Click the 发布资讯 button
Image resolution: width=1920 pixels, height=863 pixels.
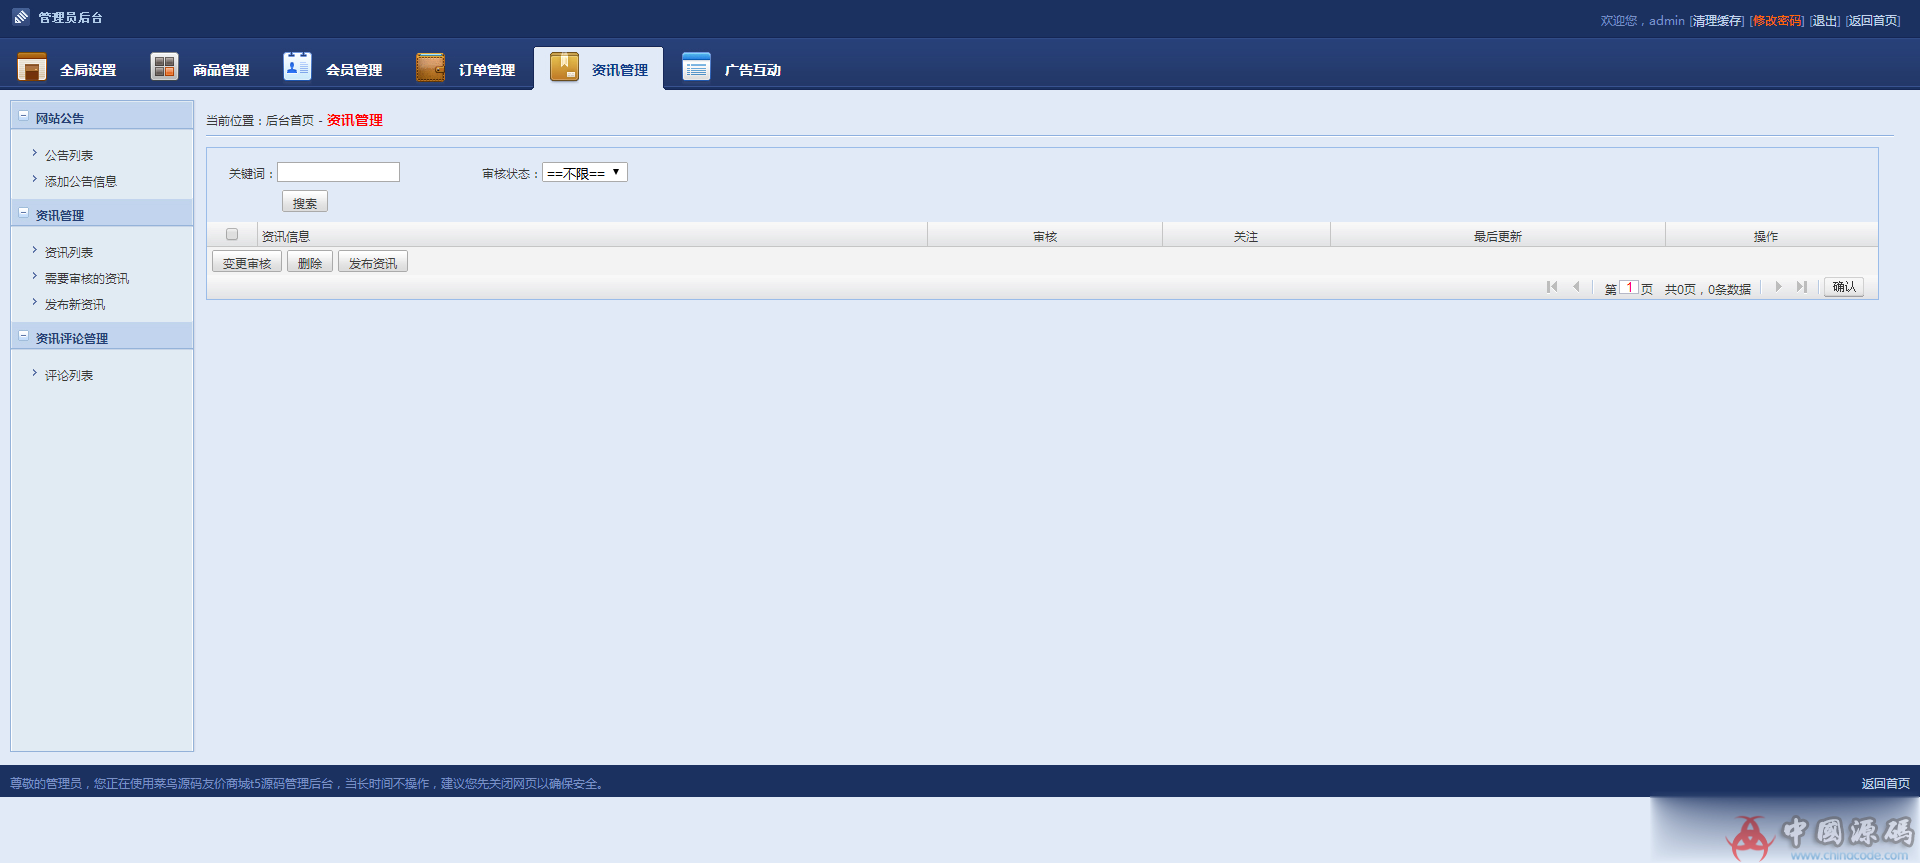click(x=372, y=263)
